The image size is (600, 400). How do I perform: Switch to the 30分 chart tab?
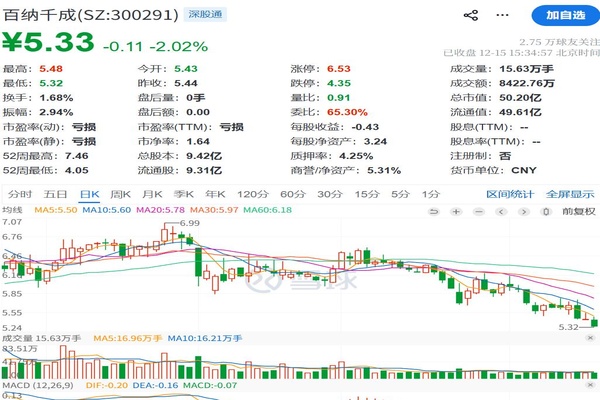[x=330, y=194]
